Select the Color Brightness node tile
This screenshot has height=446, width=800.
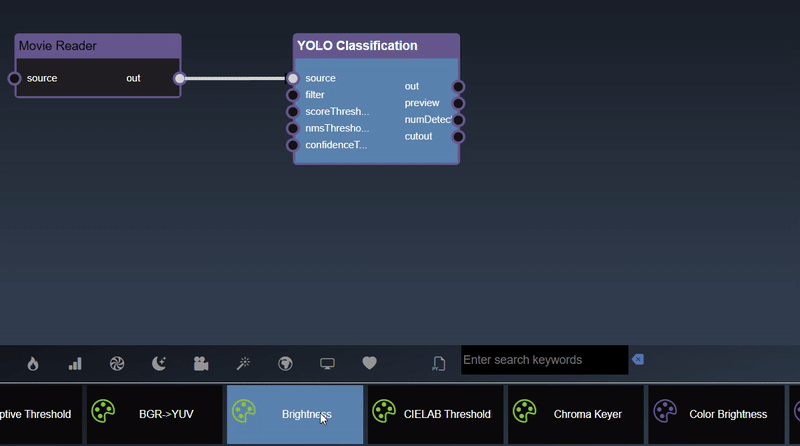tap(714, 414)
